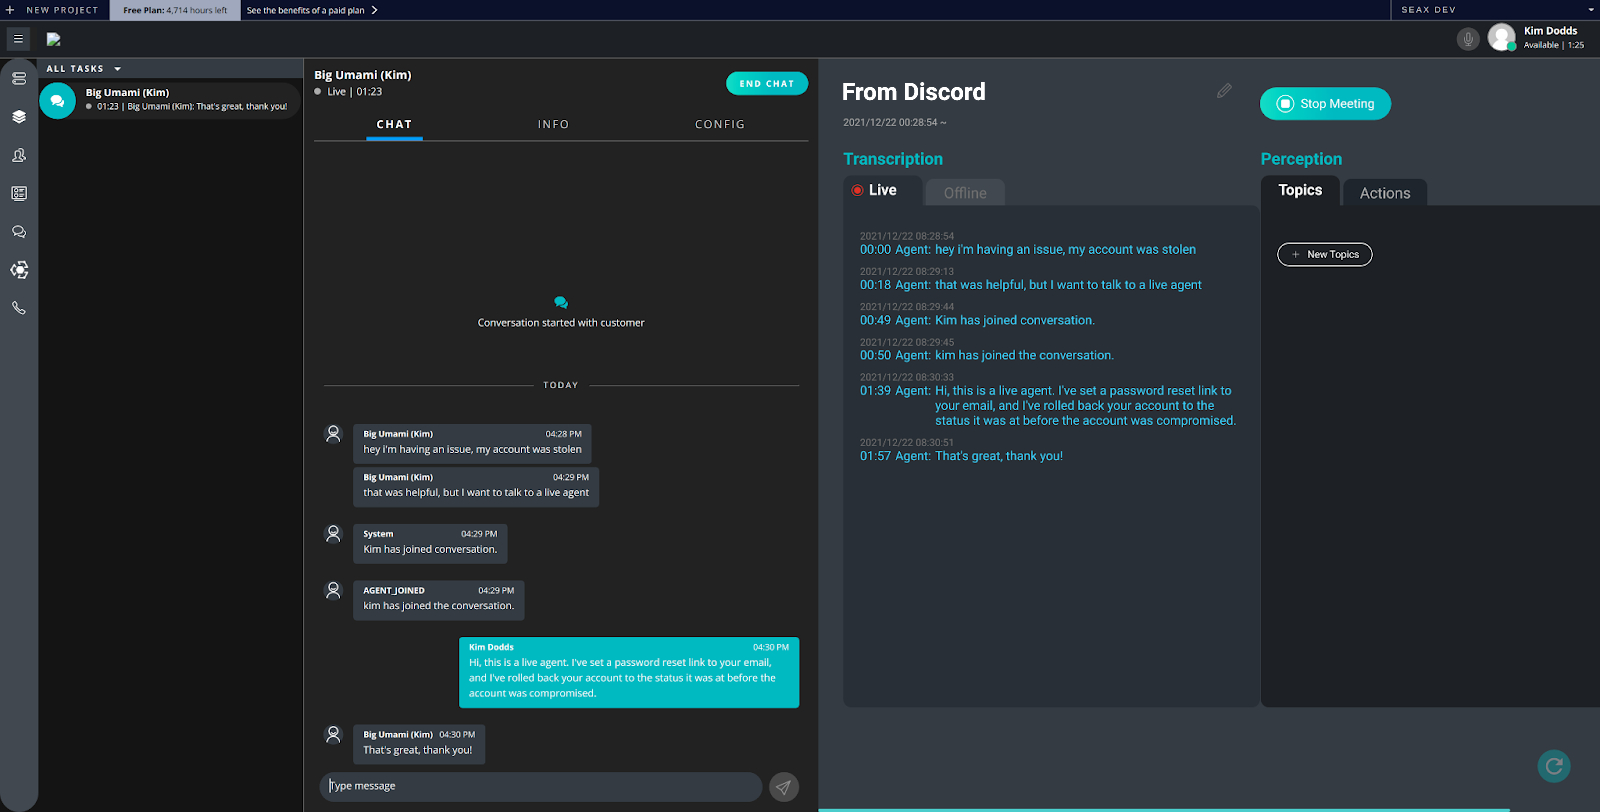
Task: Open the hamburger menu icon
Action: [x=18, y=39]
